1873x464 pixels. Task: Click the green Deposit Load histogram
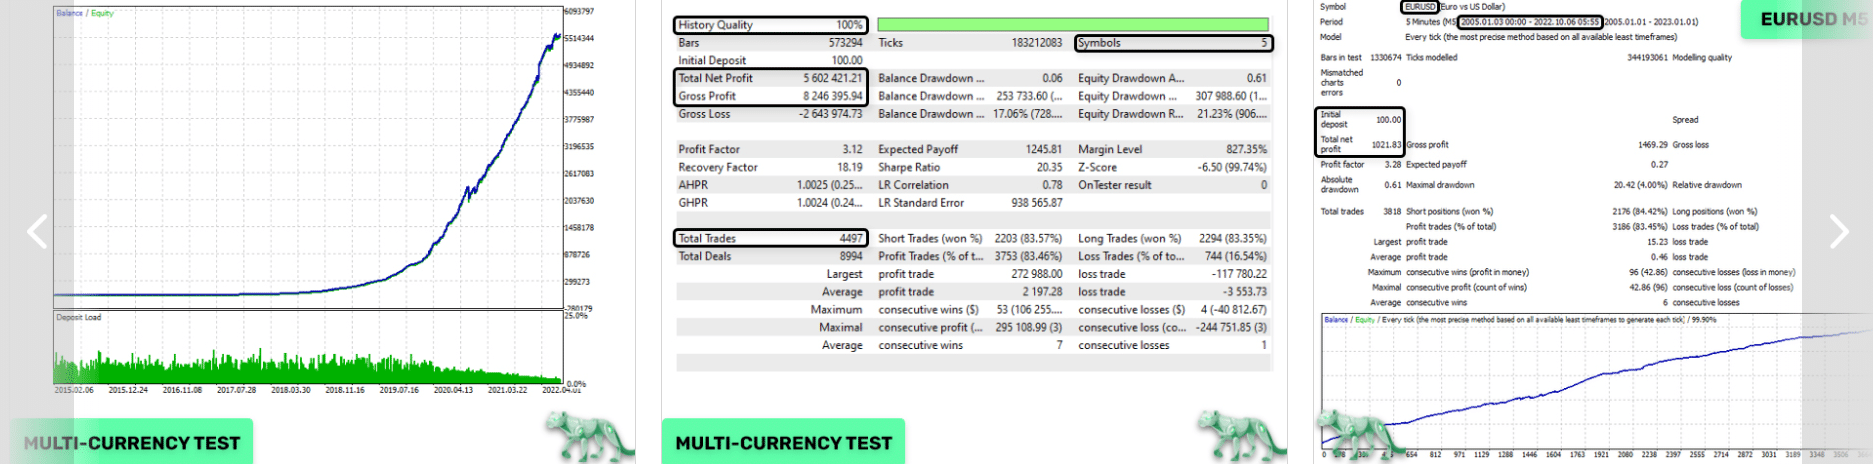[x=308, y=365]
